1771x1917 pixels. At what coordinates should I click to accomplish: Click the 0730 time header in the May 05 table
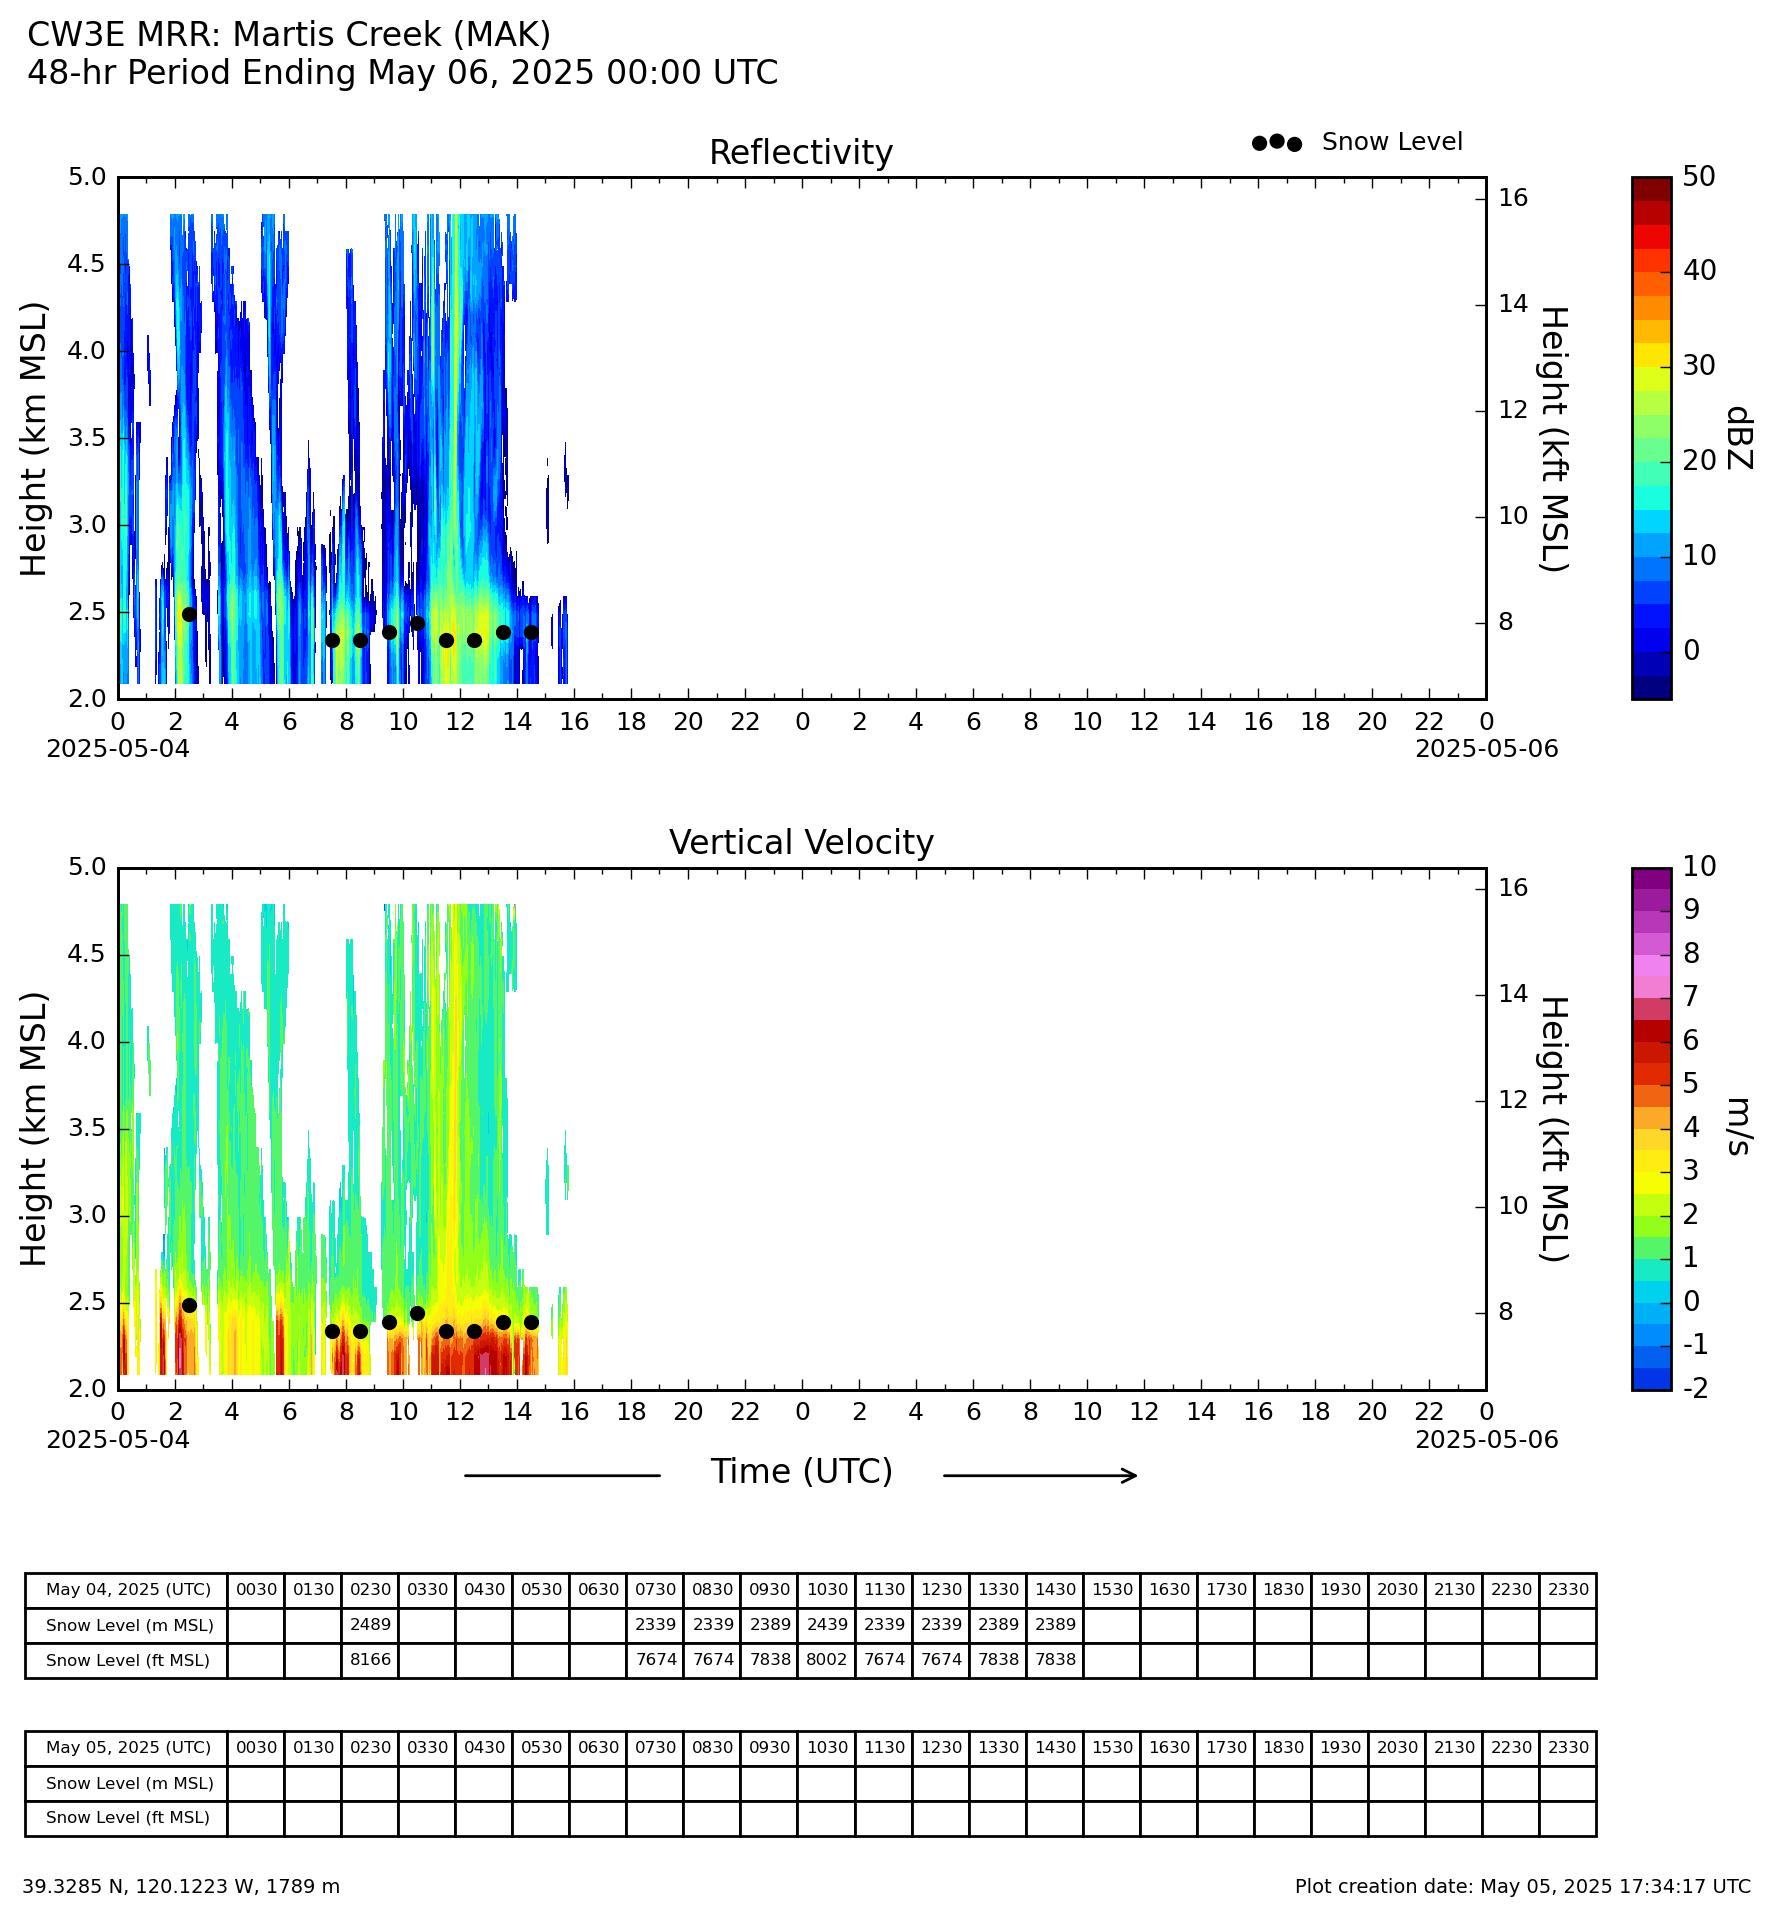click(x=656, y=1748)
